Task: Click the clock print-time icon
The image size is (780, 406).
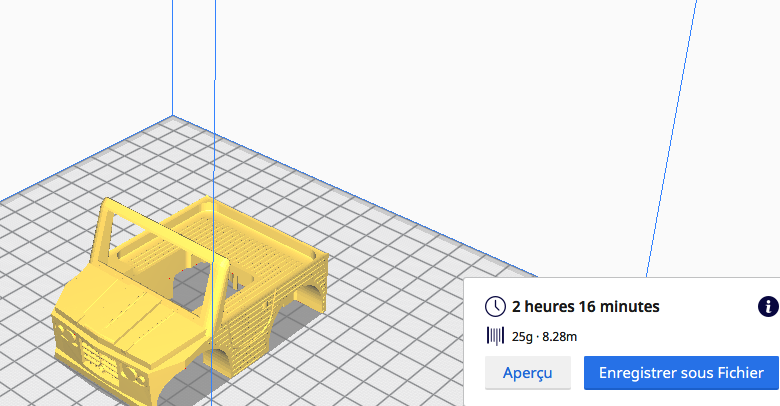Action: 495,306
